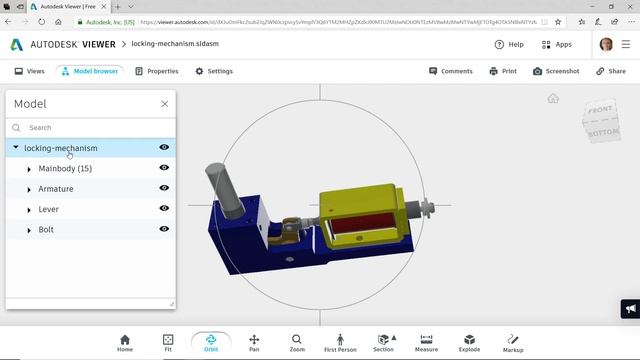Toggle the Model browser panel
640x360 pixels.
(90, 71)
